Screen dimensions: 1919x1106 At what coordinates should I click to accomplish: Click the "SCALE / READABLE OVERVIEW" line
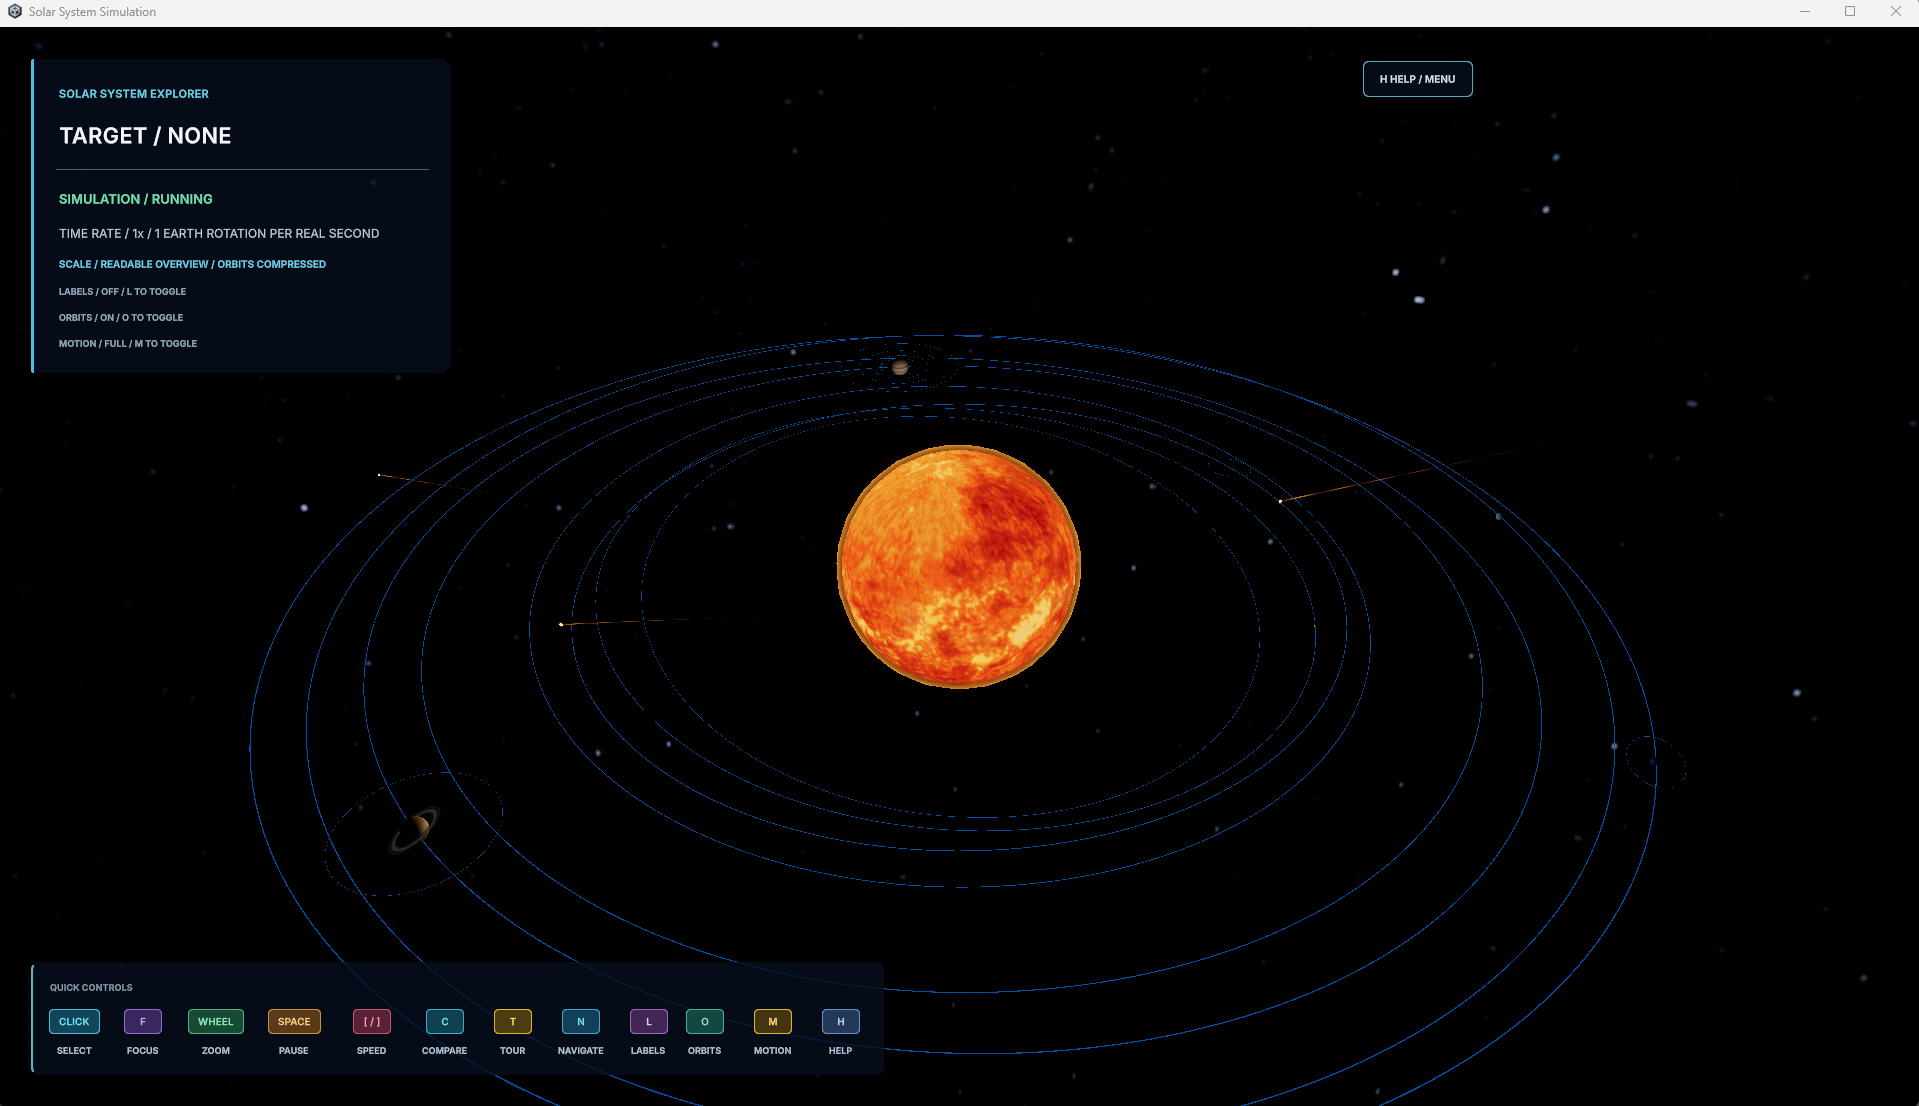click(192, 264)
